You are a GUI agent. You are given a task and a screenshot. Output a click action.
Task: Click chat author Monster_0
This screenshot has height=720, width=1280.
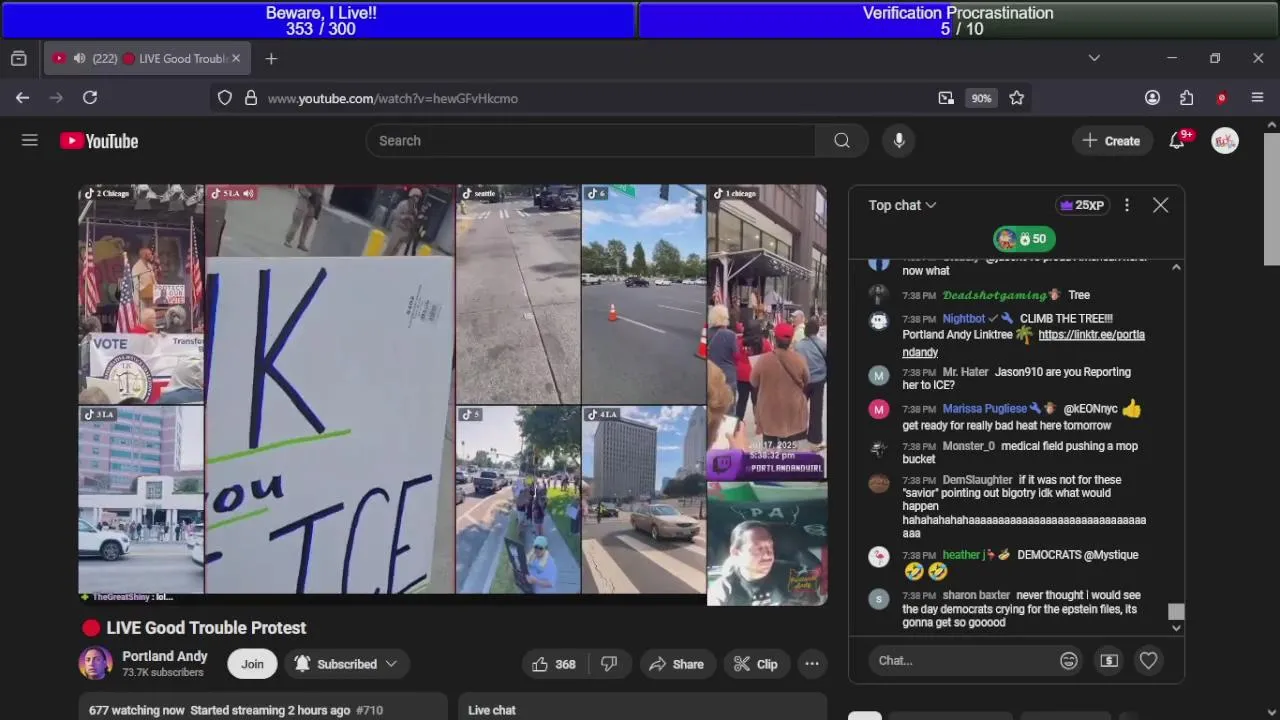pos(969,446)
